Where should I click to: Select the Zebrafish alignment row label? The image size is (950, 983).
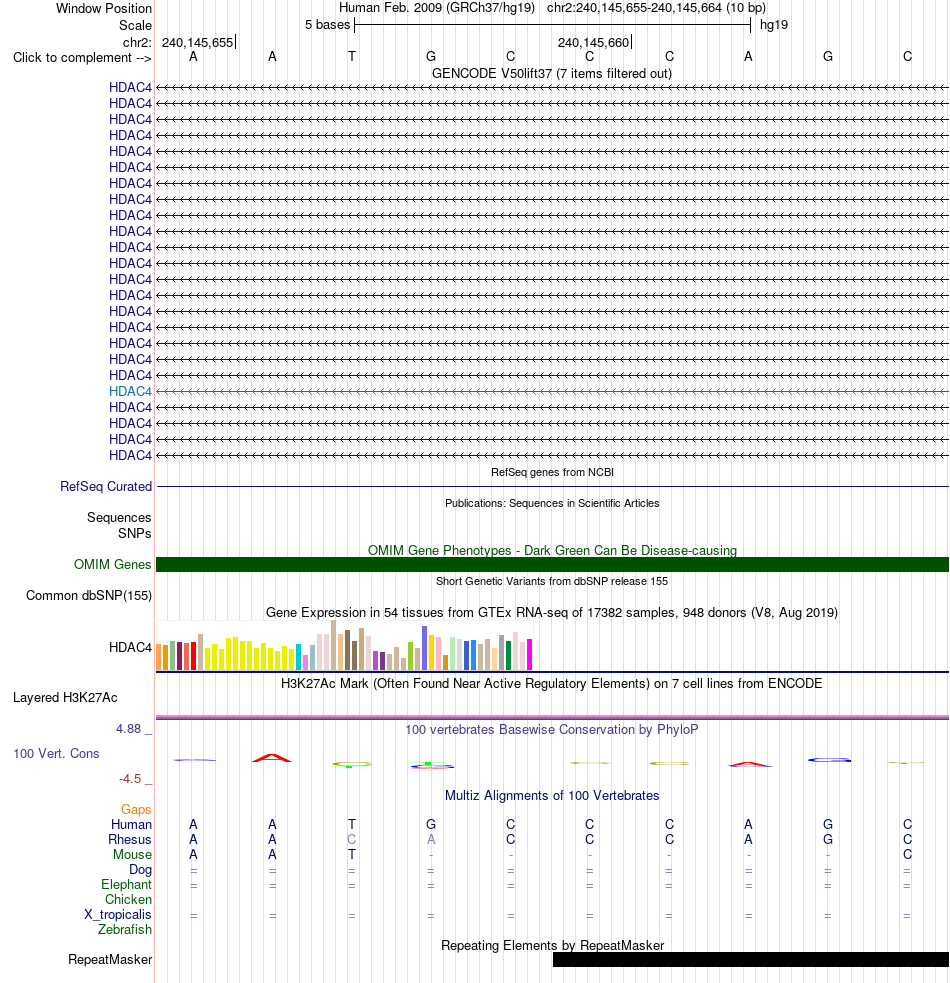(x=125, y=930)
